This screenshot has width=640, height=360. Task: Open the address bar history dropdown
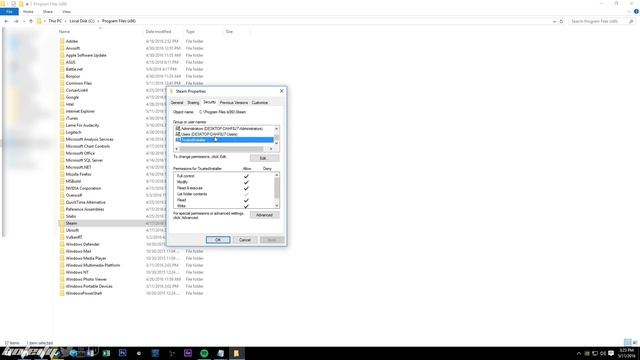(554, 21)
